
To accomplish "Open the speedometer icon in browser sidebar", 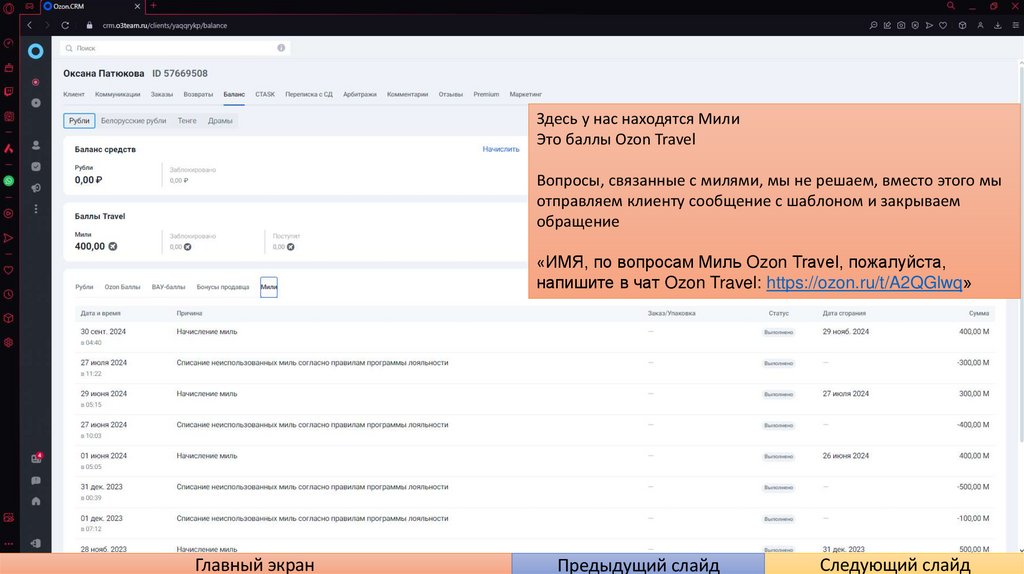I will pyautogui.click(x=8, y=43).
